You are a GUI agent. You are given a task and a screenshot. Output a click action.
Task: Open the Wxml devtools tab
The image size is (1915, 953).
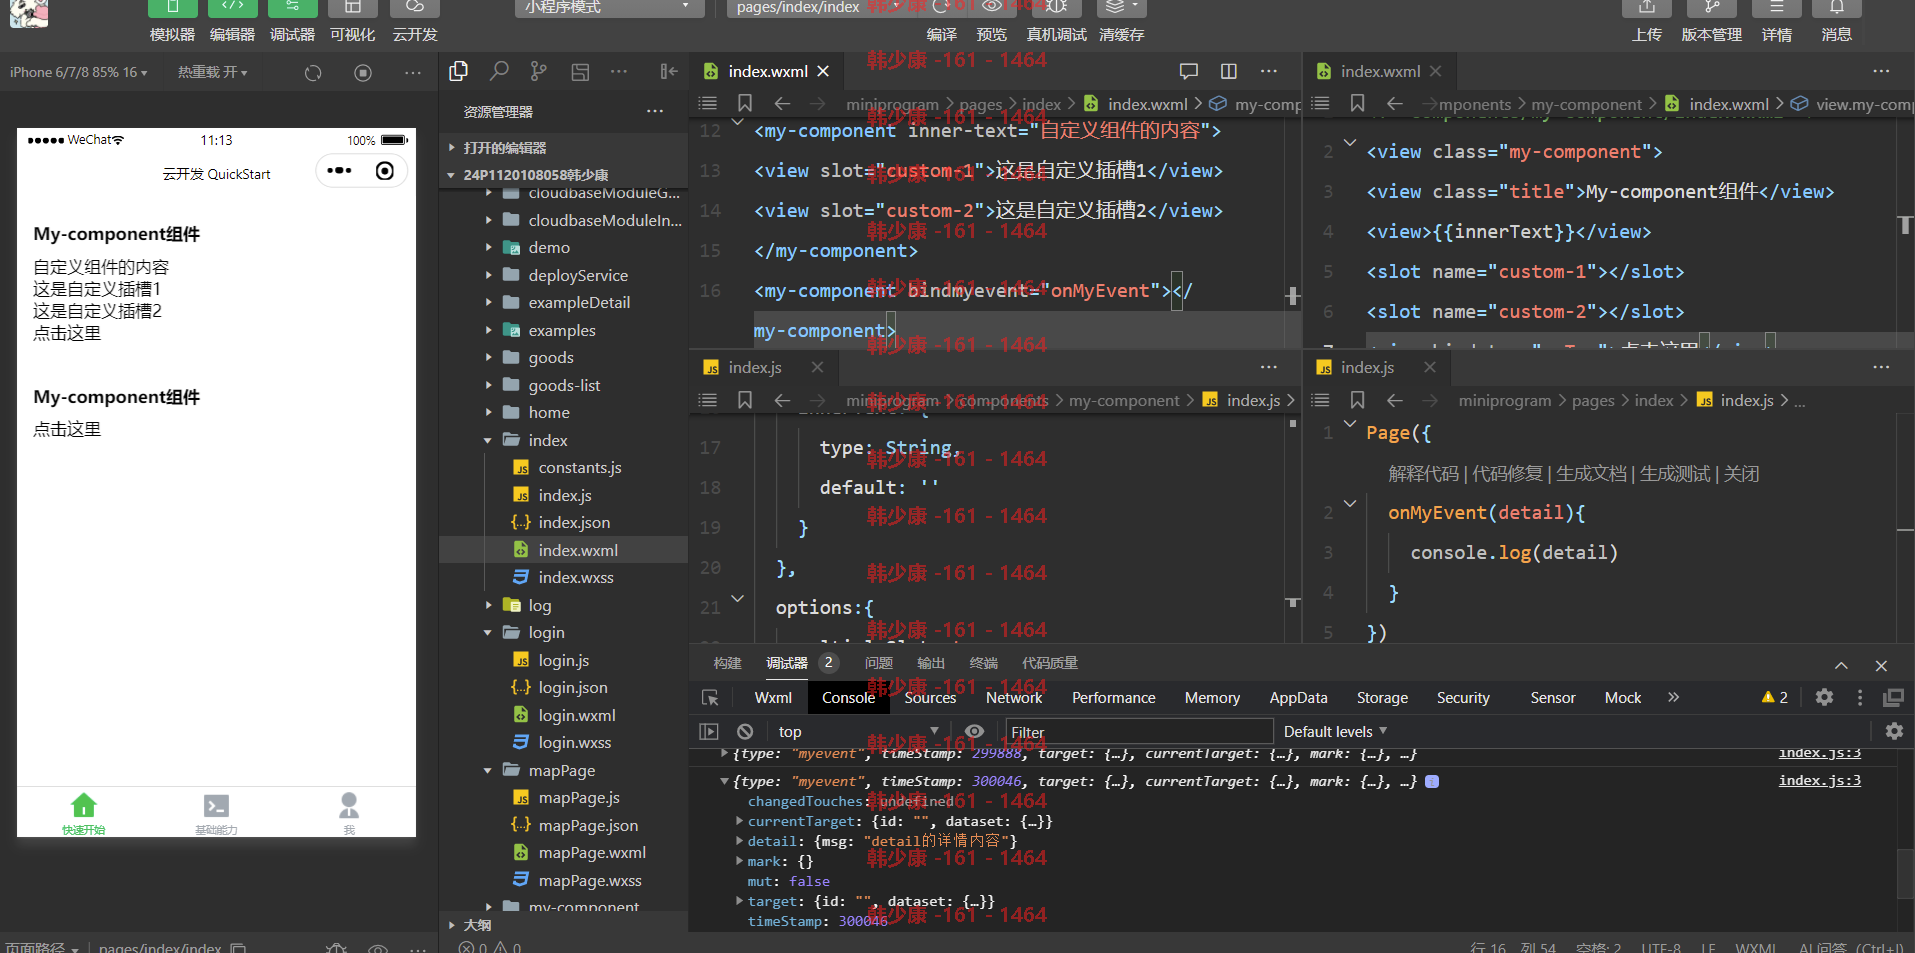pos(773,697)
